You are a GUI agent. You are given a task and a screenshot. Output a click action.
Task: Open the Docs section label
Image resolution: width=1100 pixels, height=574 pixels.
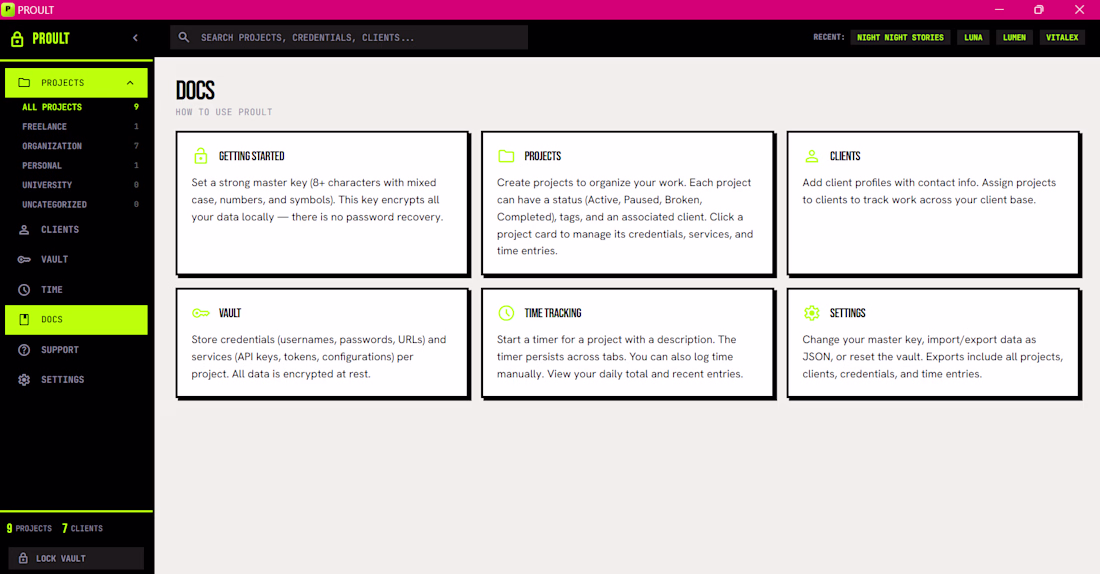[51, 319]
